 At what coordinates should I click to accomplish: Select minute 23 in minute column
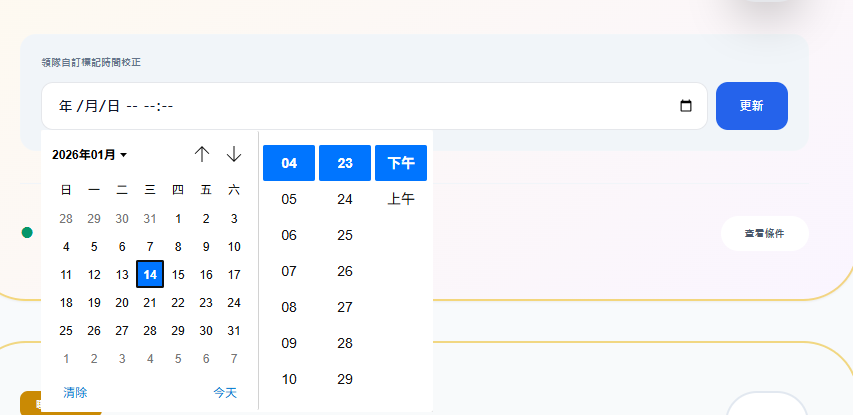345,163
